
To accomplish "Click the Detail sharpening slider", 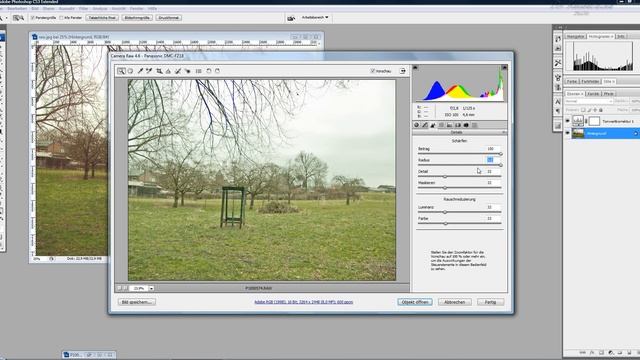I will click(x=459, y=176).
